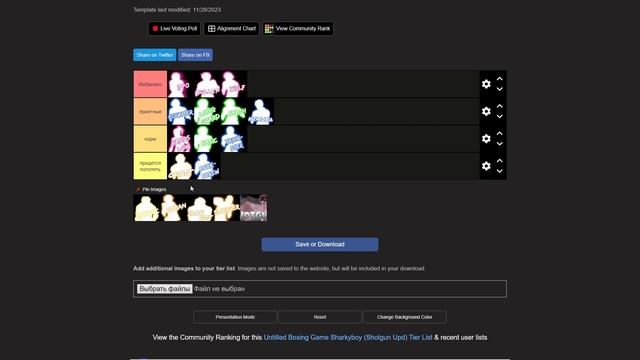Image resolution: width=640 pixels, height=360 pixels.
Task: Open settings gear for норм tier row
Action: 486,139
